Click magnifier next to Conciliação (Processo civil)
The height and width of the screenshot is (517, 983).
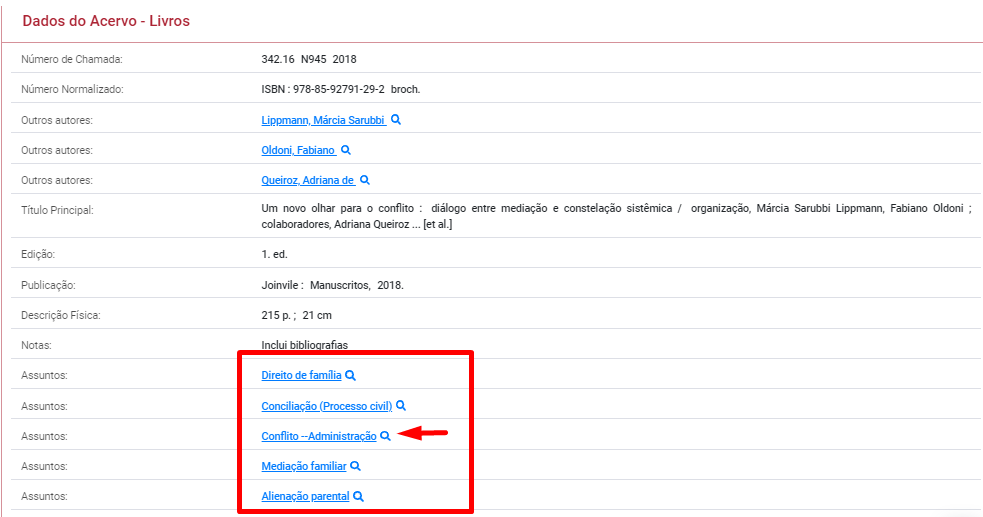(x=401, y=406)
